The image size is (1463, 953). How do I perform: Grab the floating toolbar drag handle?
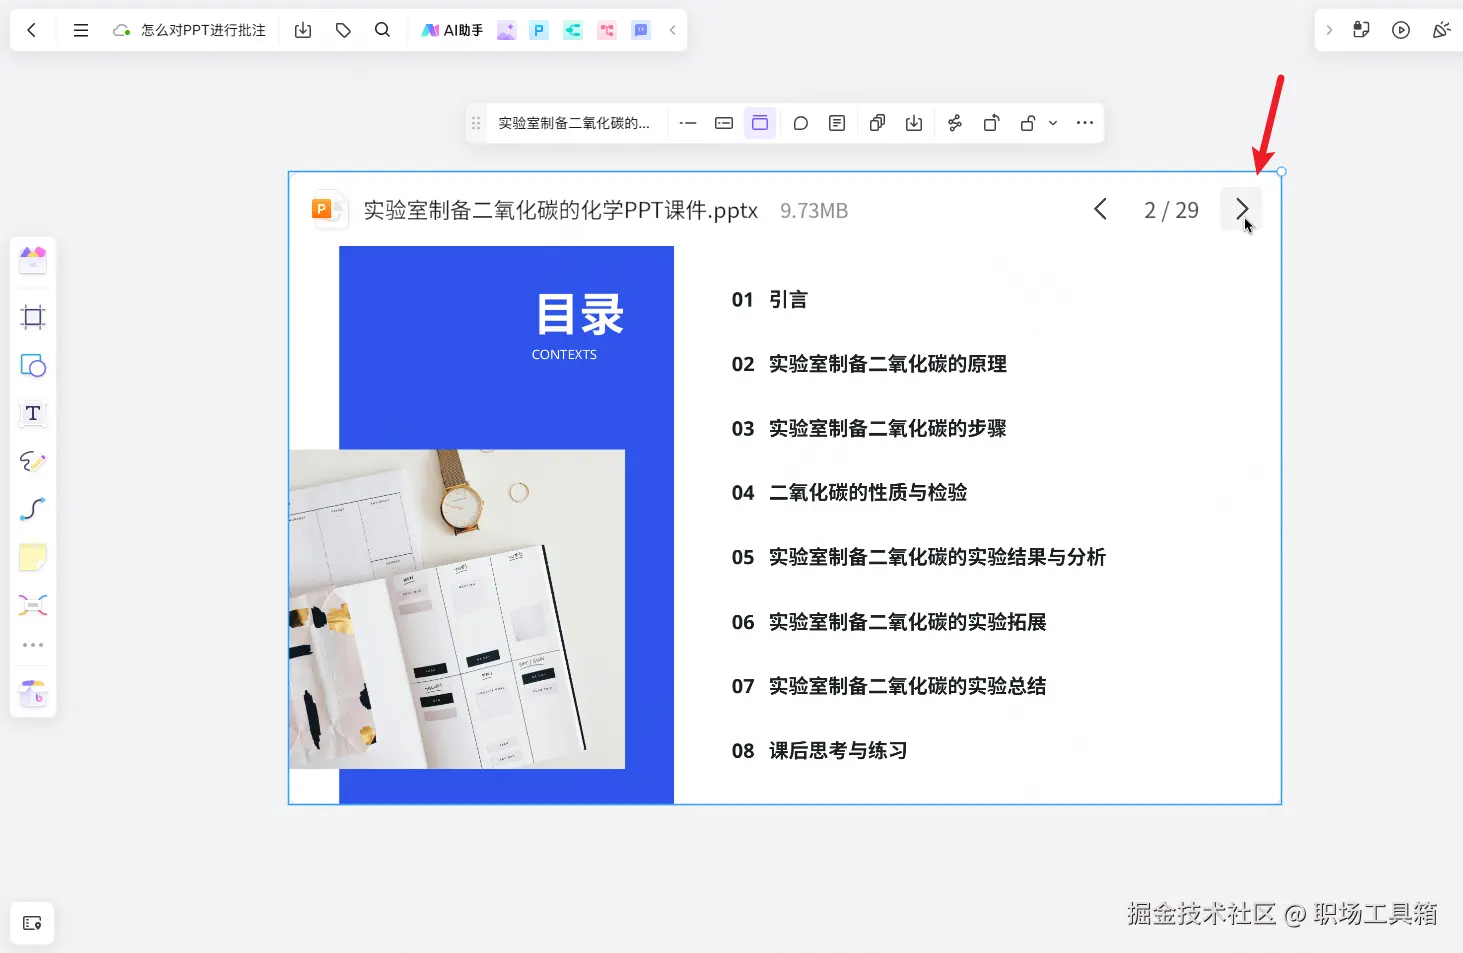tap(476, 123)
